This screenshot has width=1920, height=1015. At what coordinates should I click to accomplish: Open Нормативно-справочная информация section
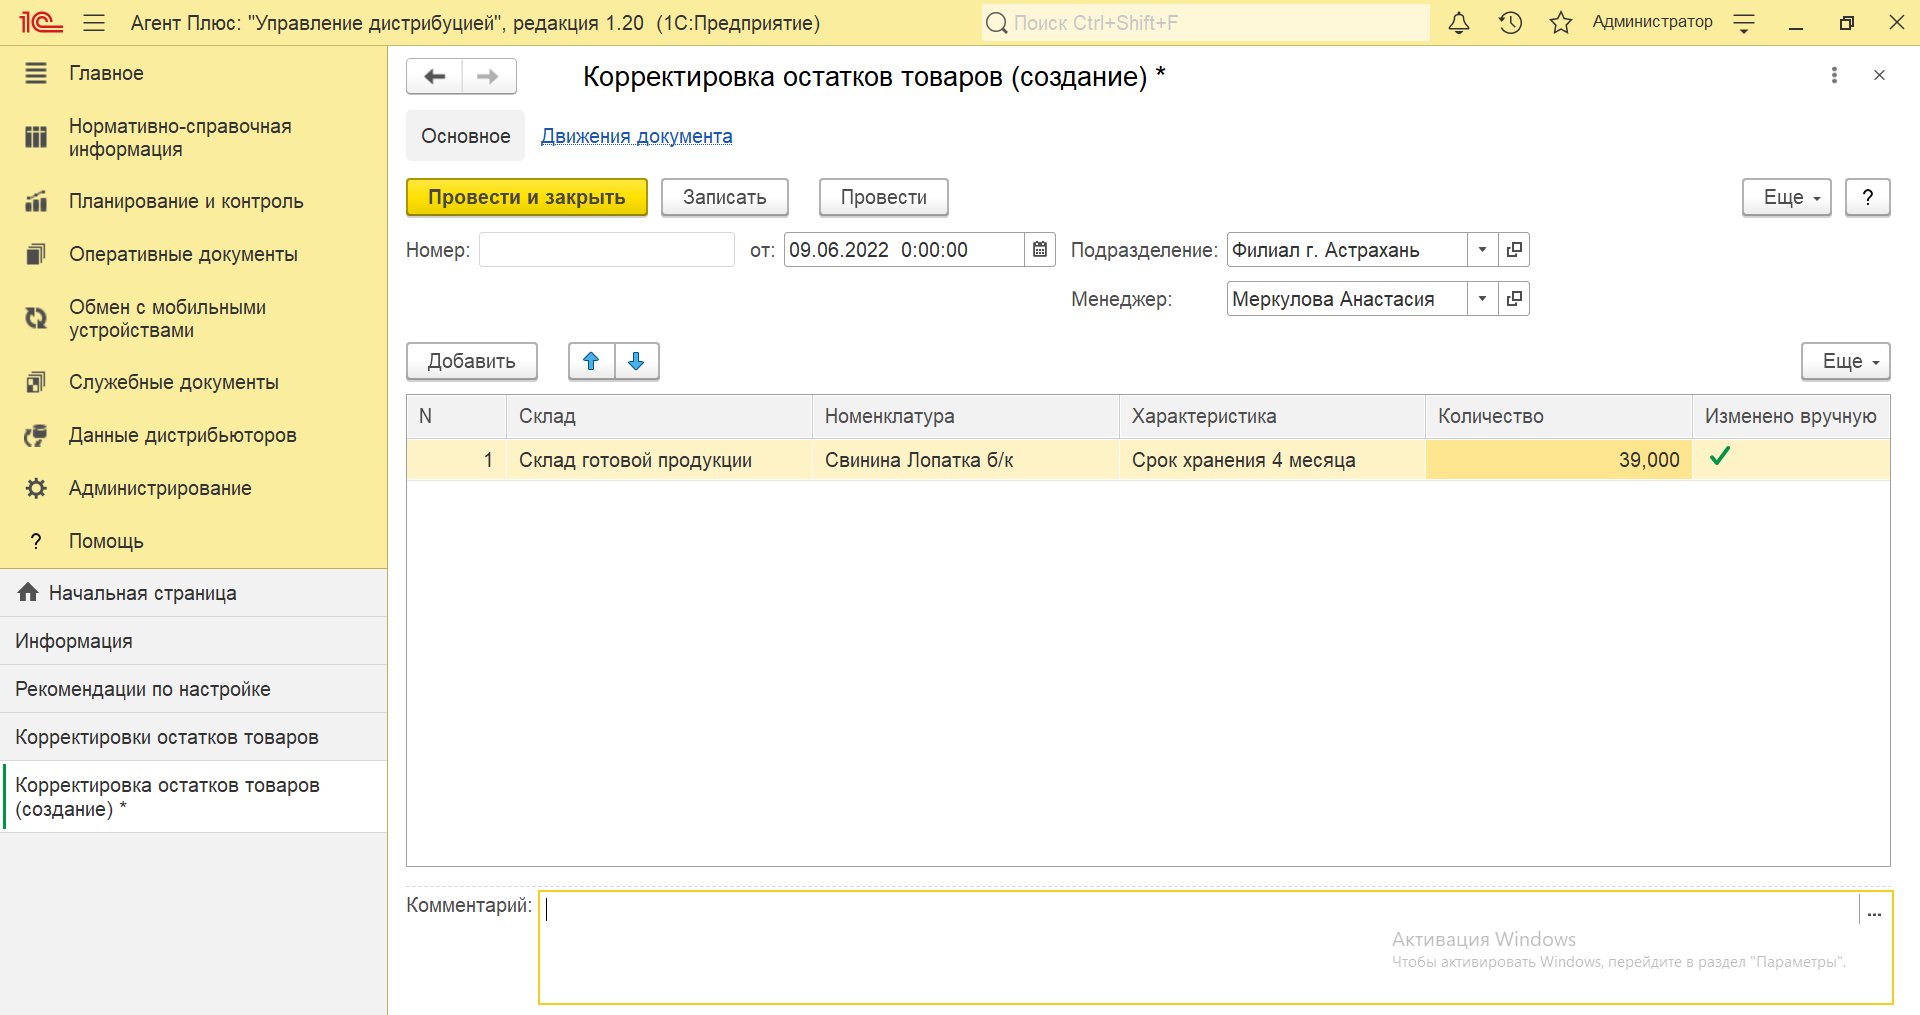pos(193,138)
